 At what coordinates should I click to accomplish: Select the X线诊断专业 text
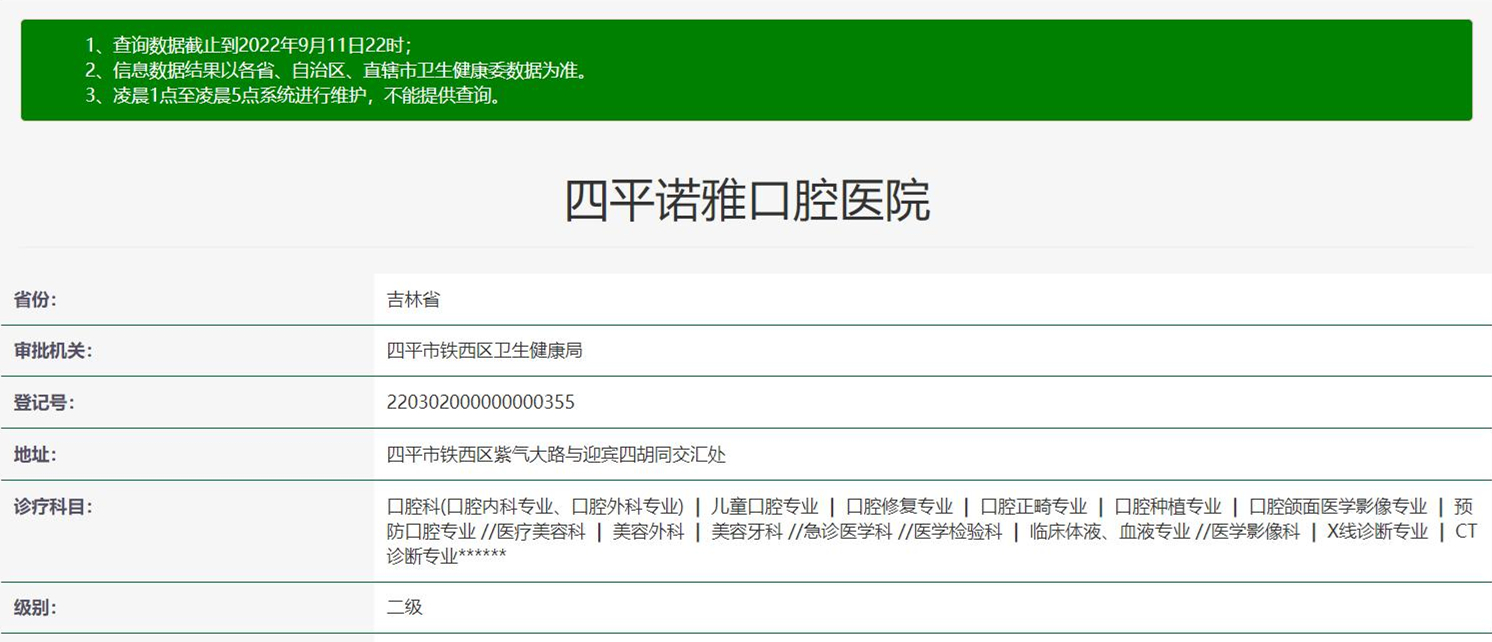(x=1377, y=532)
